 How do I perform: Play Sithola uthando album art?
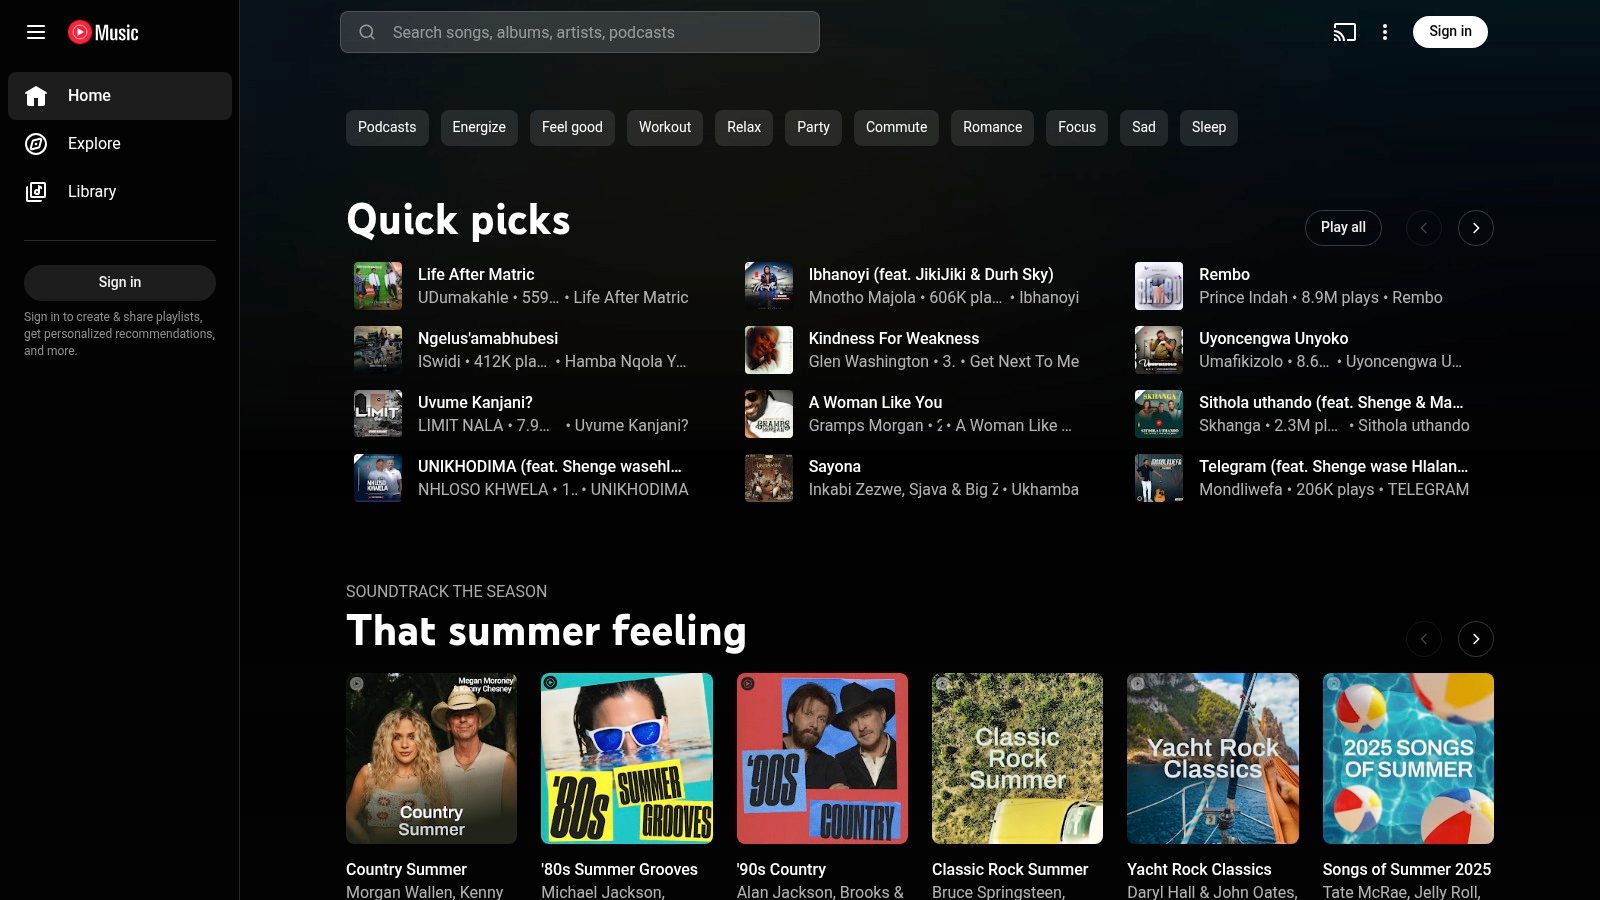click(1159, 414)
